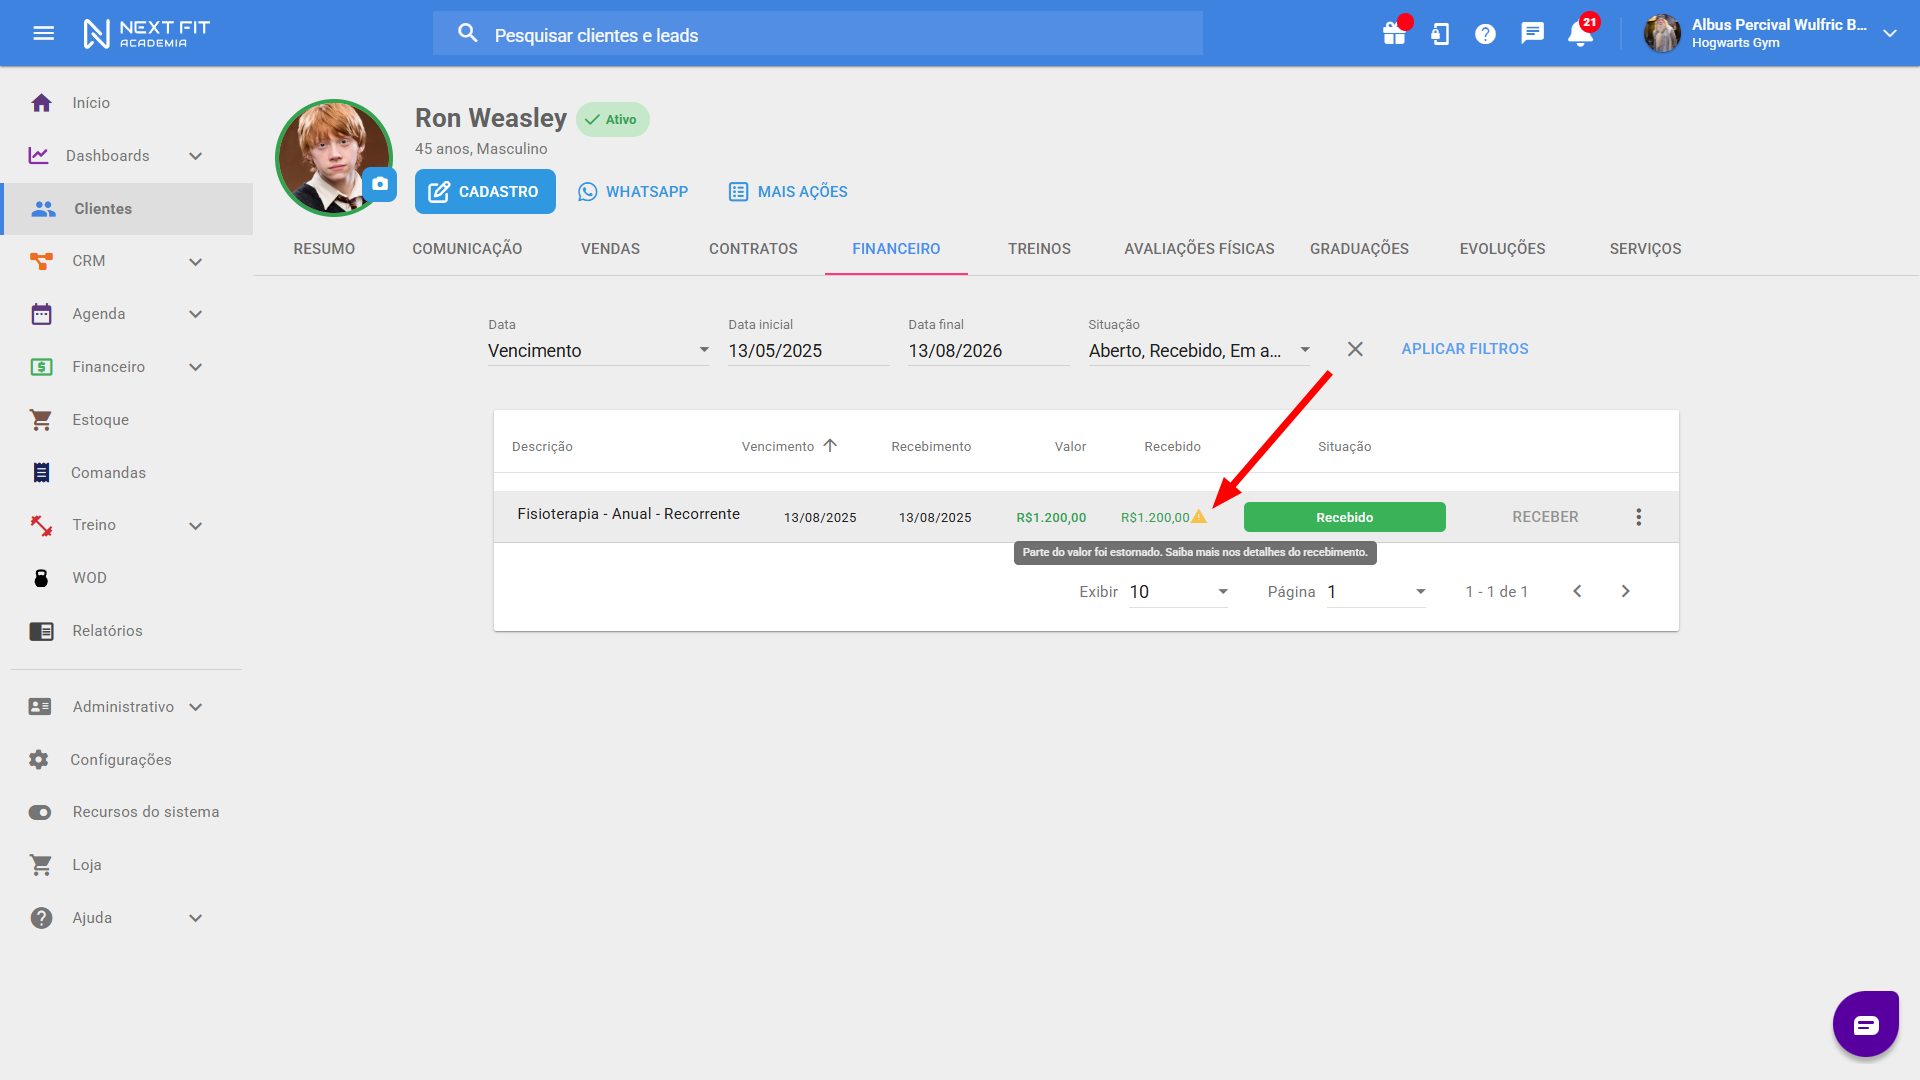Switch to the TREINOS tab

pos(1039,249)
